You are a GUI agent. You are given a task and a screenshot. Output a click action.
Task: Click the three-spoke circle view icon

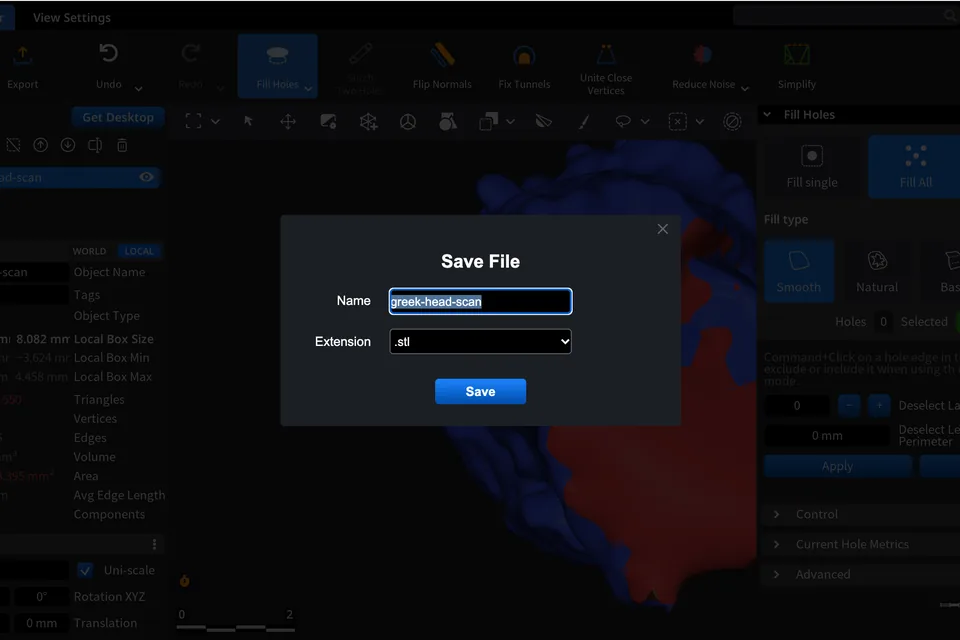point(408,121)
